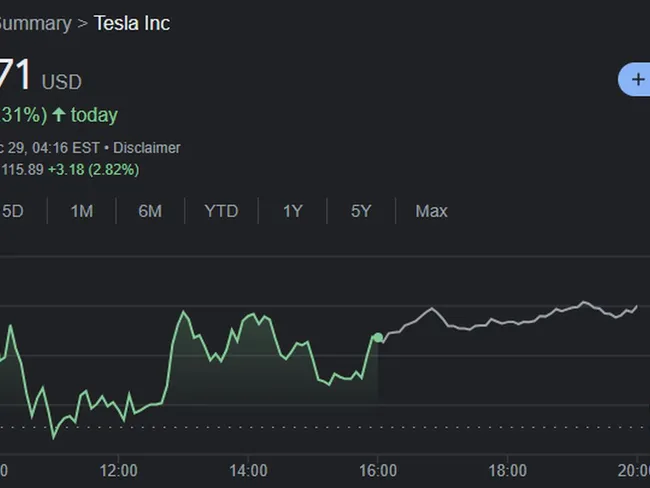Click the 18:00 time axis label
The width and height of the screenshot is (650, 488).
(507, 470)
